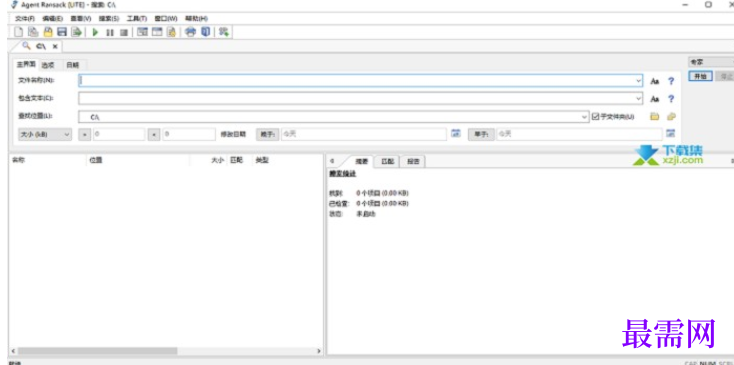Click the 晚于 date condition button
Viewport: 734px width, 365px height.
click(267, 134)
